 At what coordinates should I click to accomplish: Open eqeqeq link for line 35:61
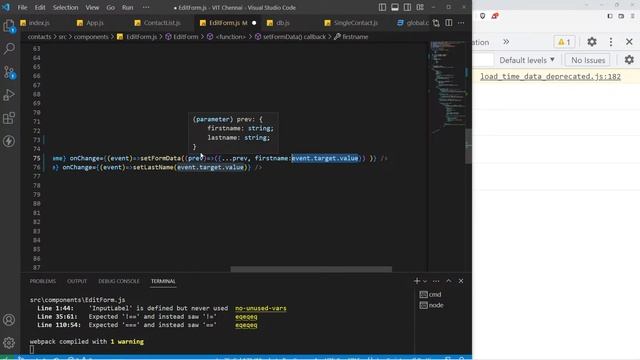click(246, 317)
